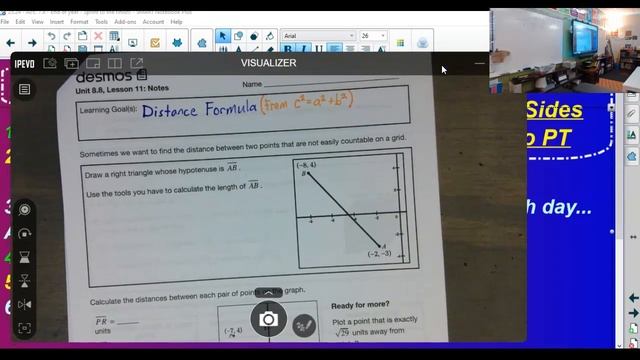Image resolution: width=640 pixels, height=360 pixels.
Task: Click the Redo icon
Action: click(x=67, y=36)
